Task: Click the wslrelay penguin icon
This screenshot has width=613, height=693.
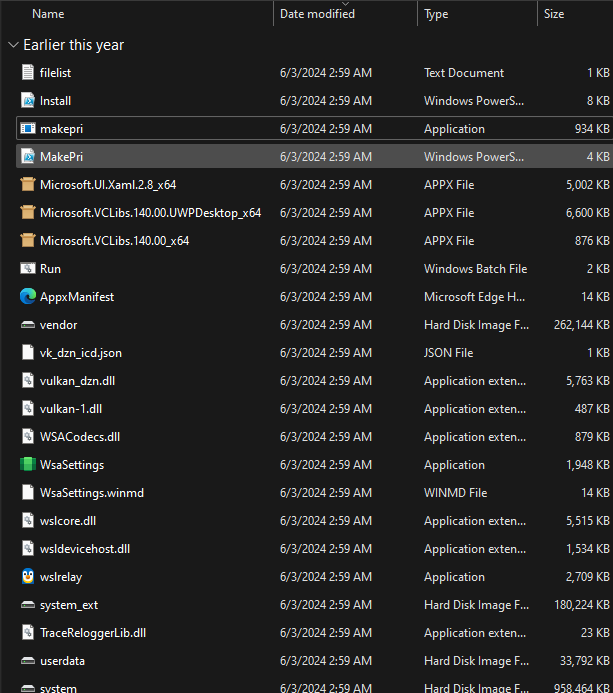Action: click(27, 576)
